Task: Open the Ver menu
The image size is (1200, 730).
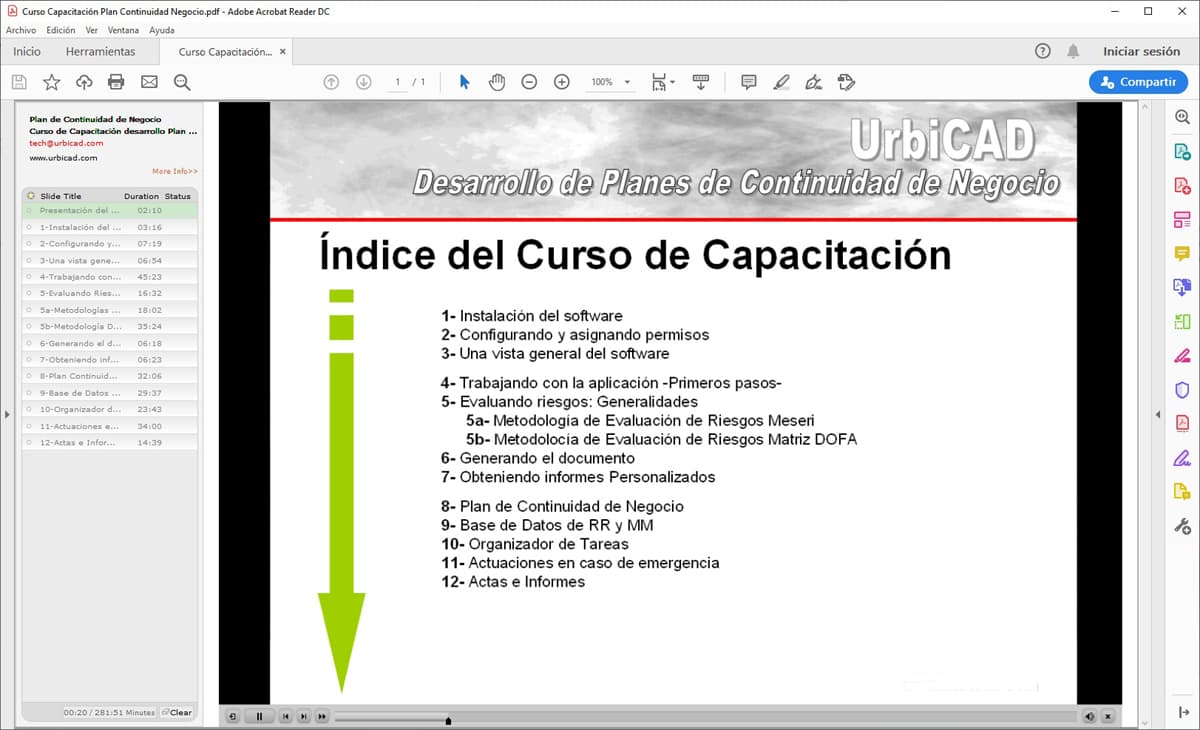Action: tap(92, 30)
